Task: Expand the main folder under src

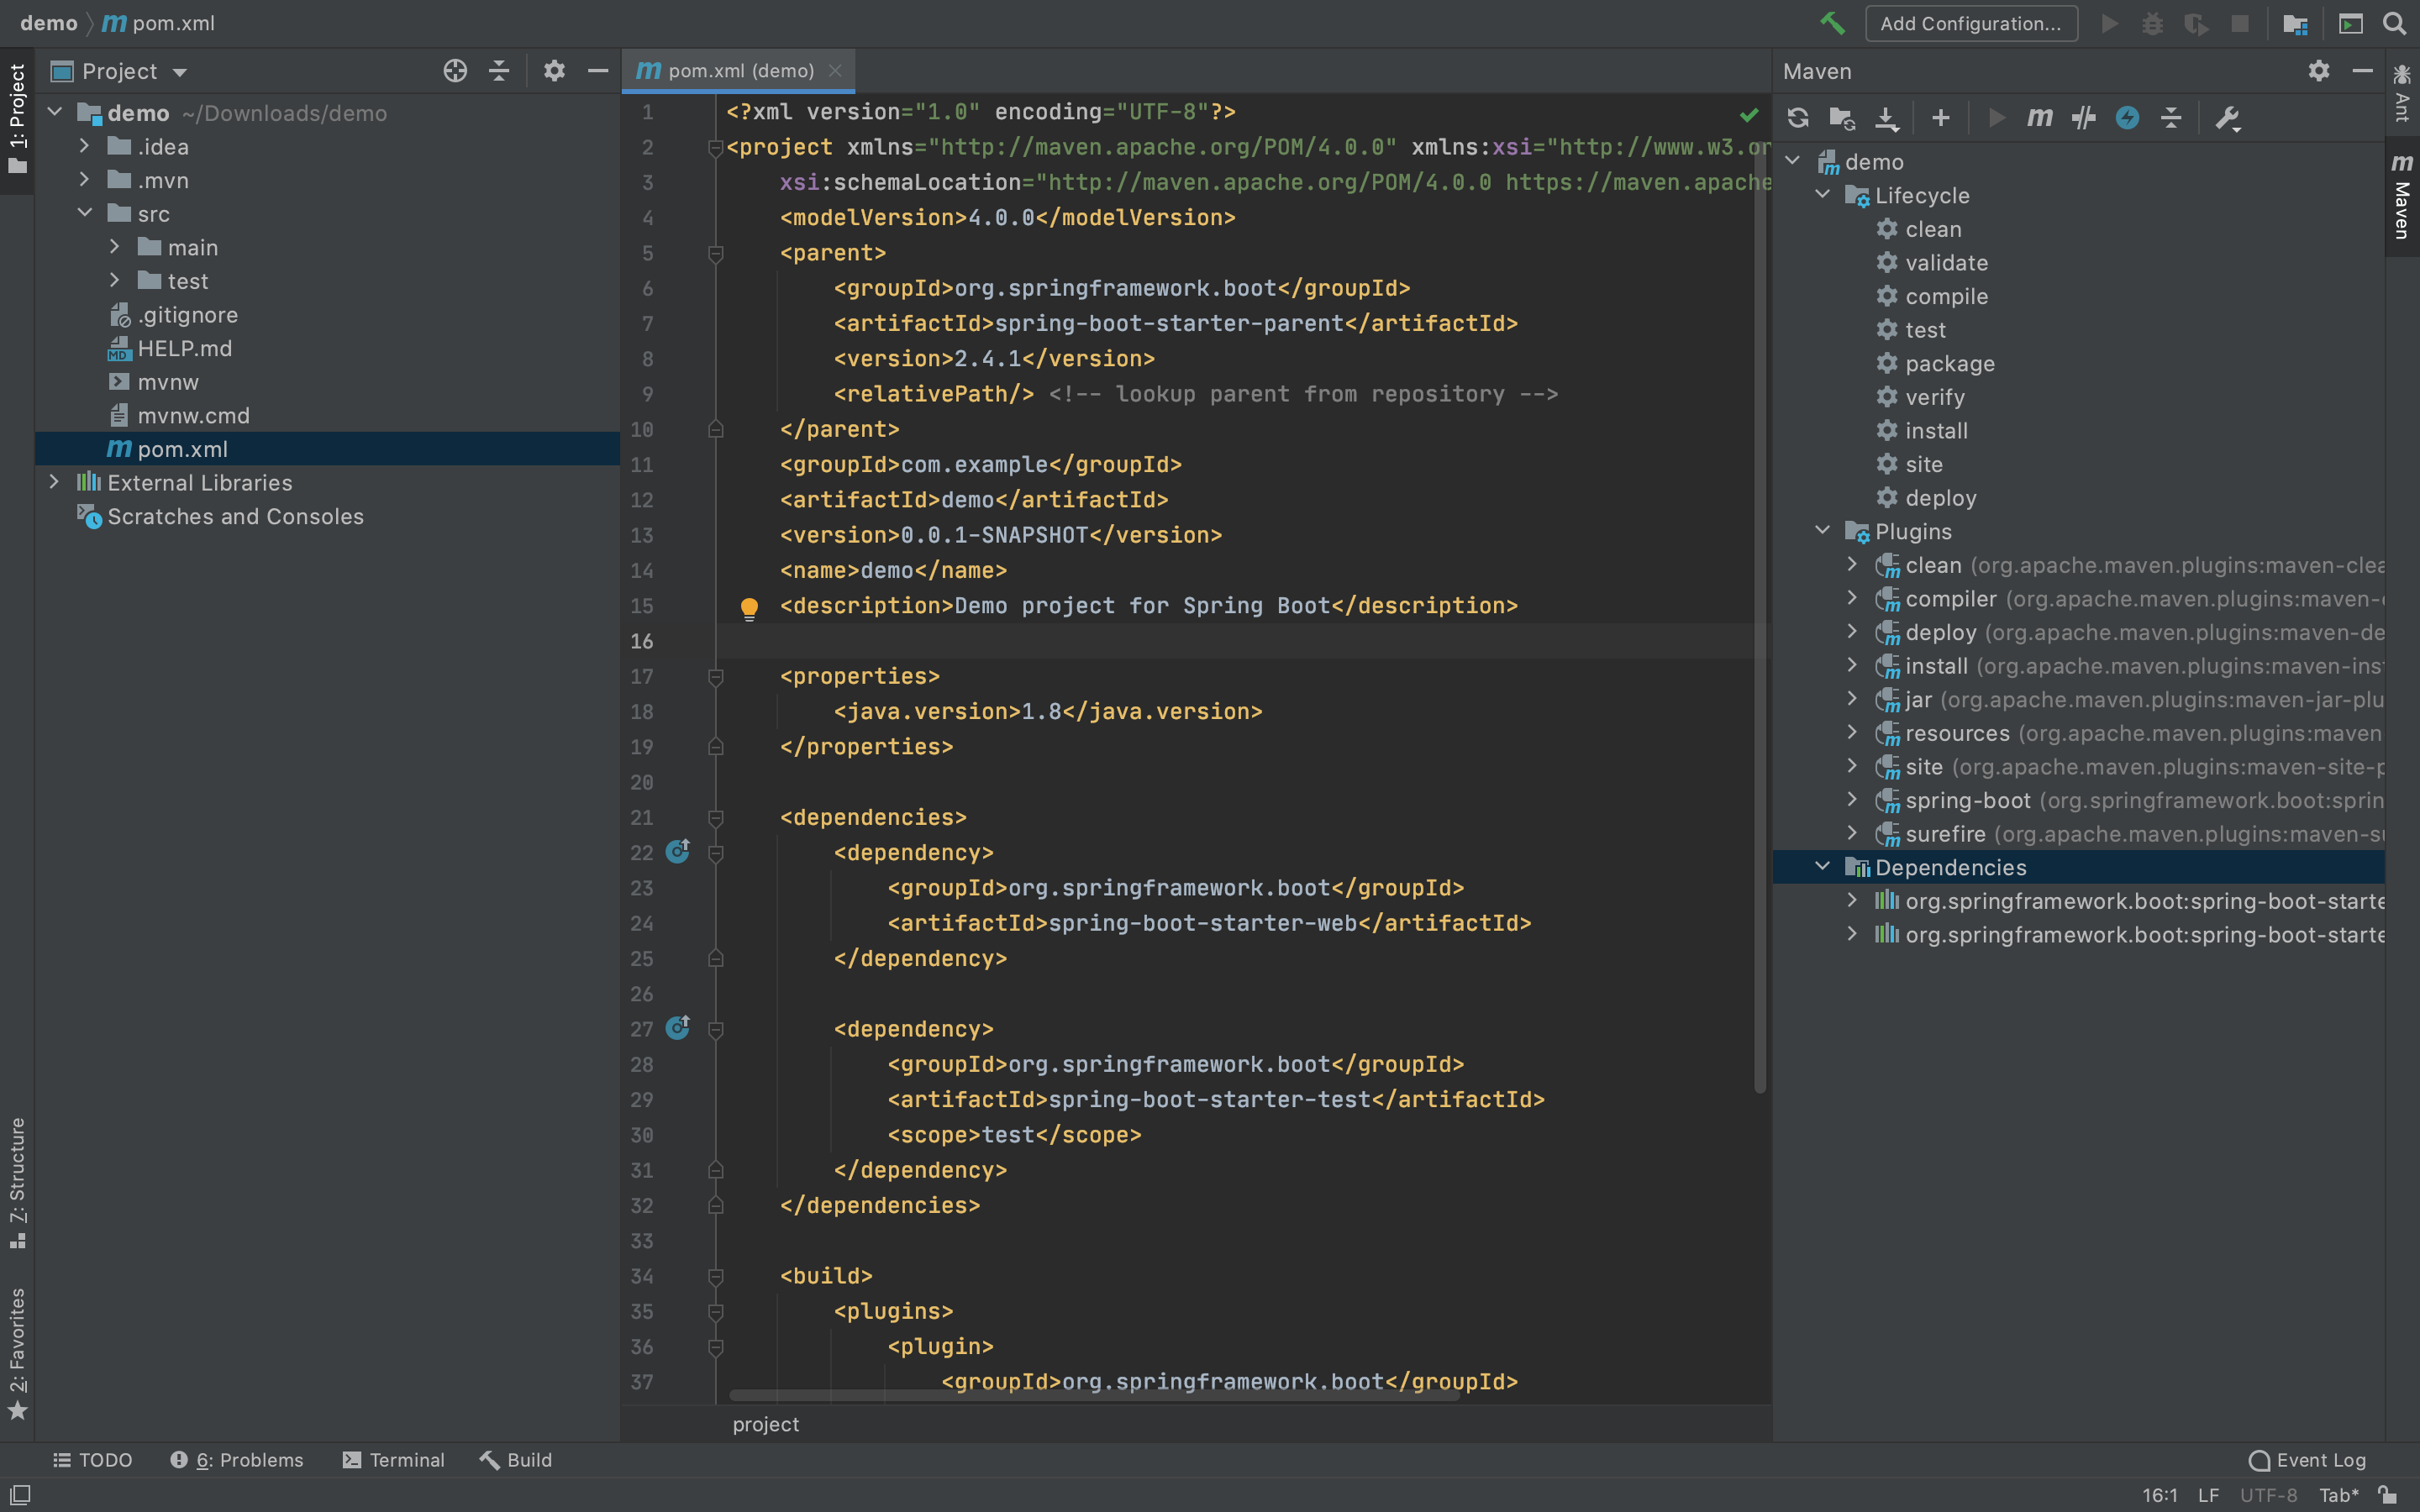Action: pos(114,247)
